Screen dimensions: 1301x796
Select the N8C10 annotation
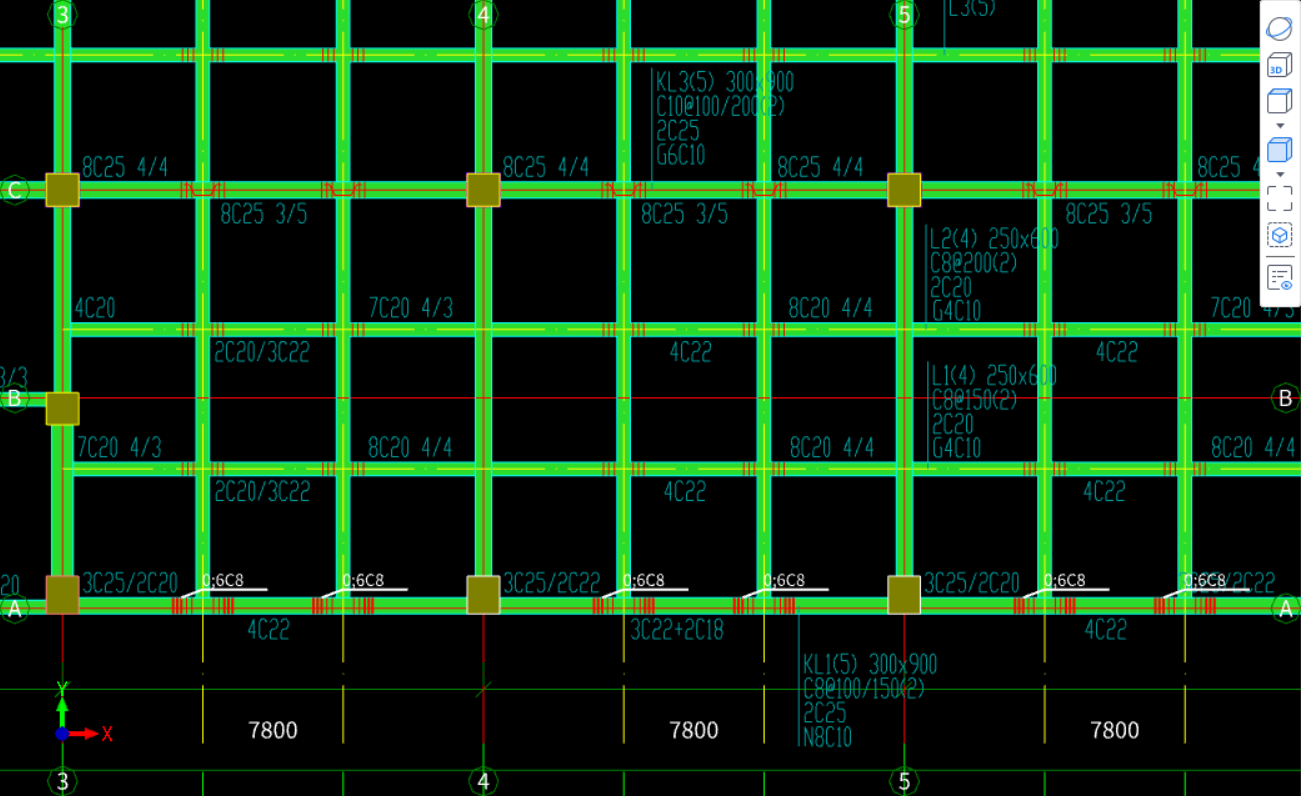(x=828, y=737)
